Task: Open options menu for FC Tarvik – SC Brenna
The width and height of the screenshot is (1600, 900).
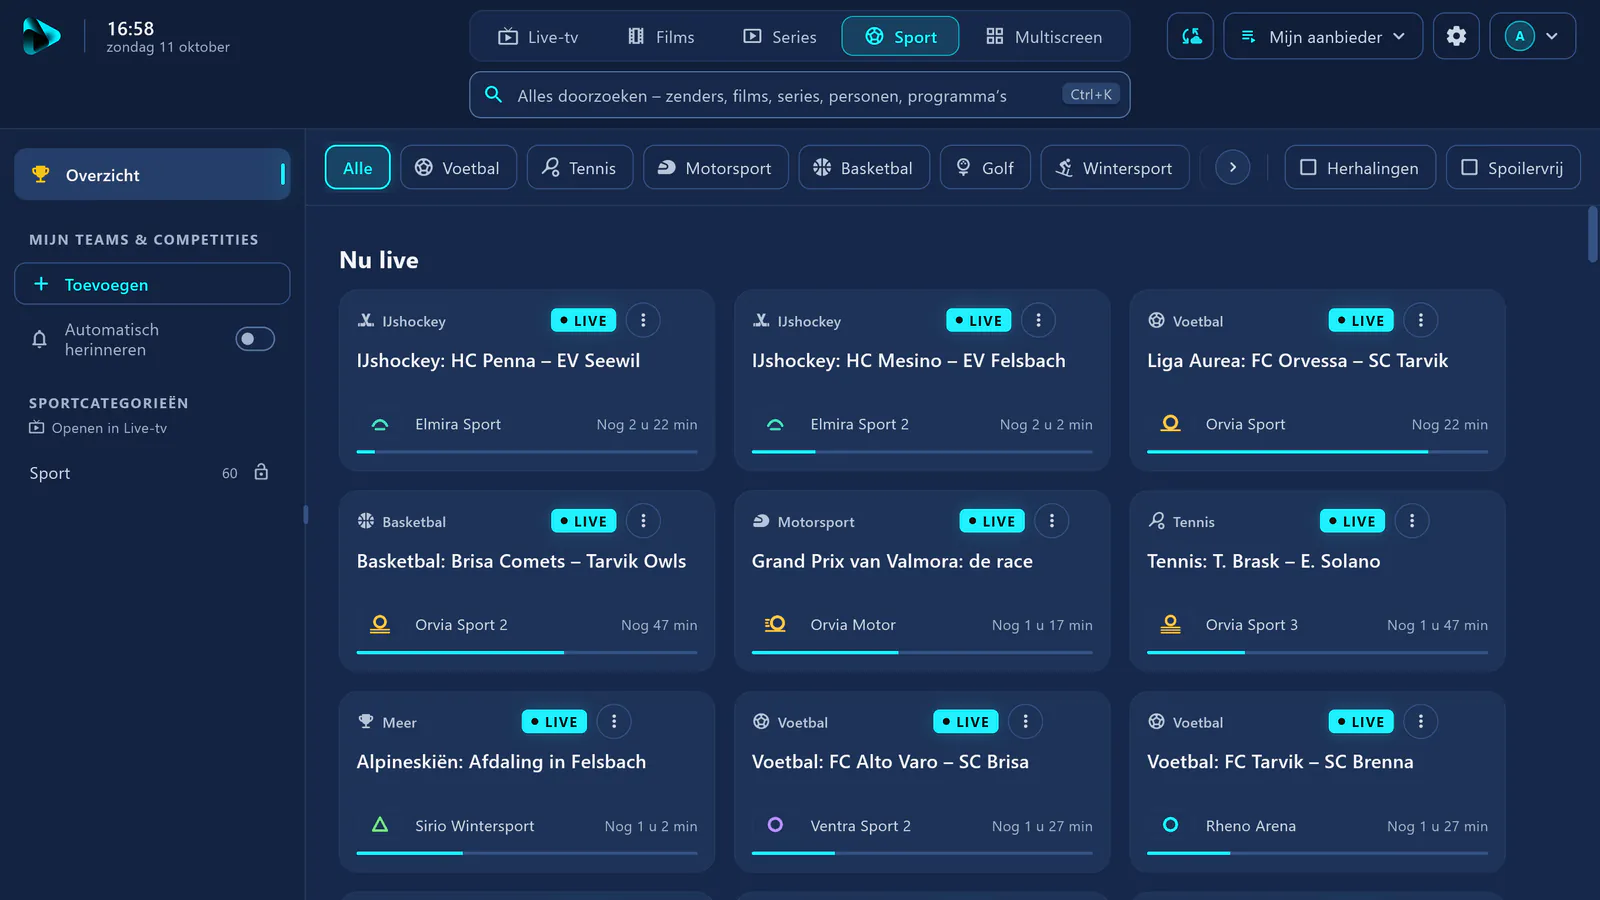Action: 1420,721
